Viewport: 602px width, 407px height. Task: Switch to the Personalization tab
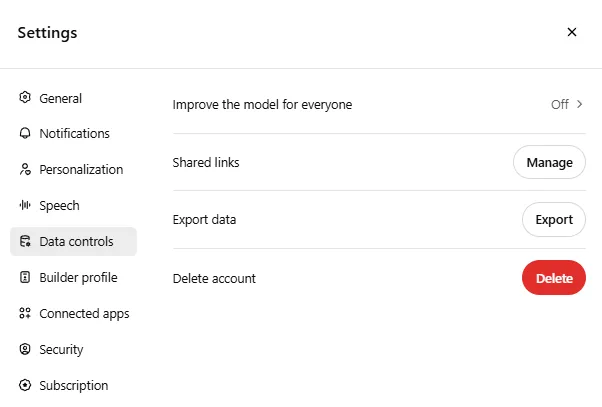click(73, 169)
